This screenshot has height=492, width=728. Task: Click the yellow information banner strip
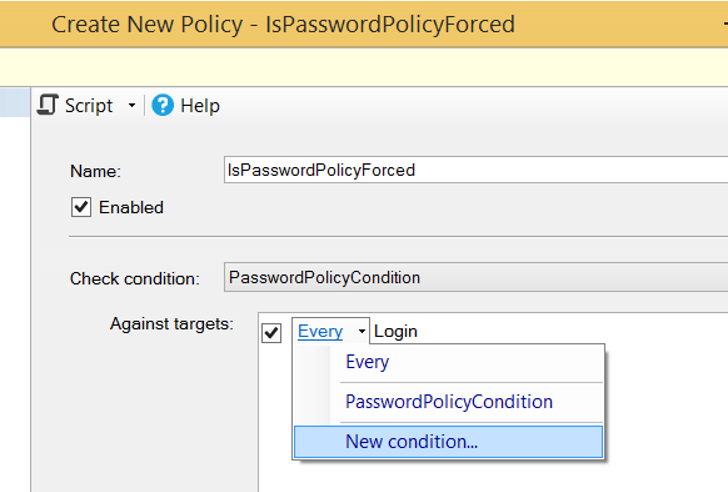[x=364, y=67]
